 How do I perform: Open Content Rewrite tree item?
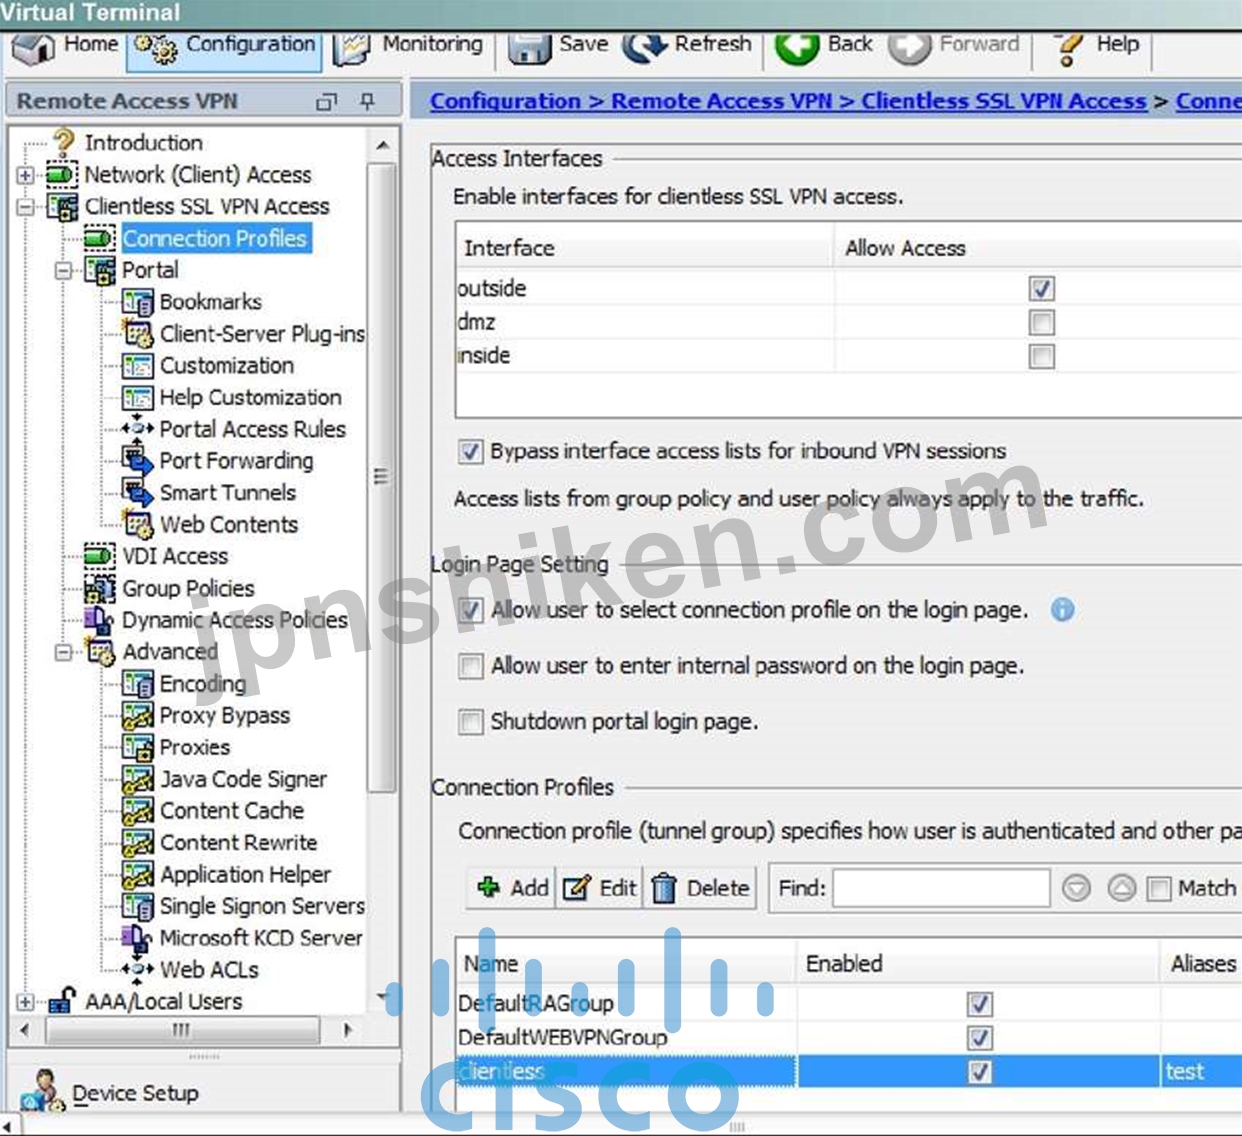click(238, 842)
